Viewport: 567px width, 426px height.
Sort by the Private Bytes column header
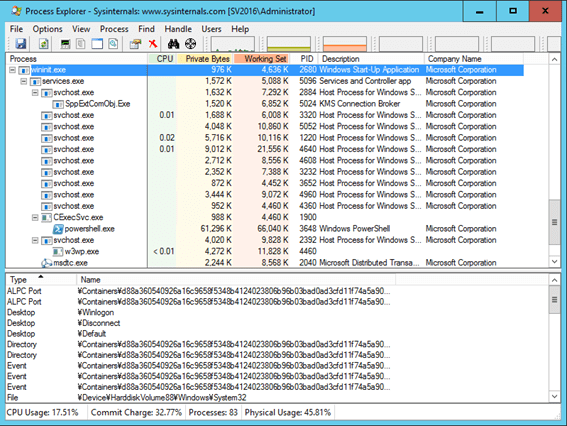pyautogui.click(x=205, y=59)
